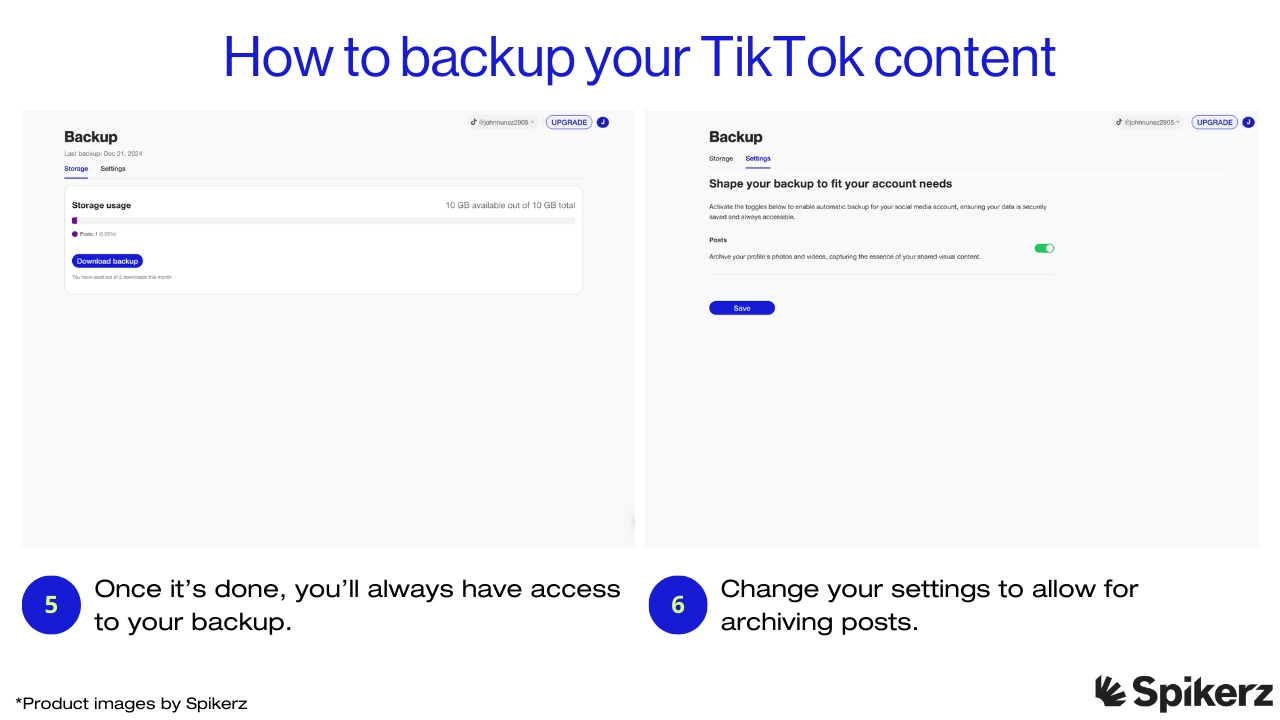The height and width of the screenshot is (720, 1280).
Task: Select the step 5 numbered badge
Action: pos(51,605)
